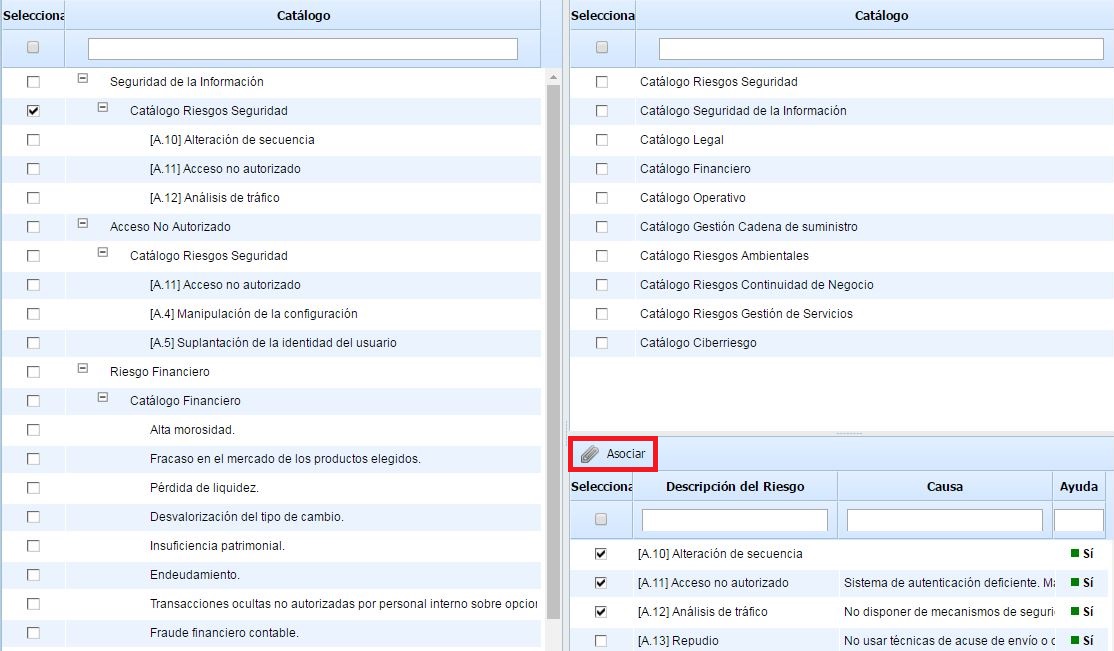The height and width of the screenshot is (651, 1114).
Task: Focus the Causa filter input field
Action: coord(944,520)
